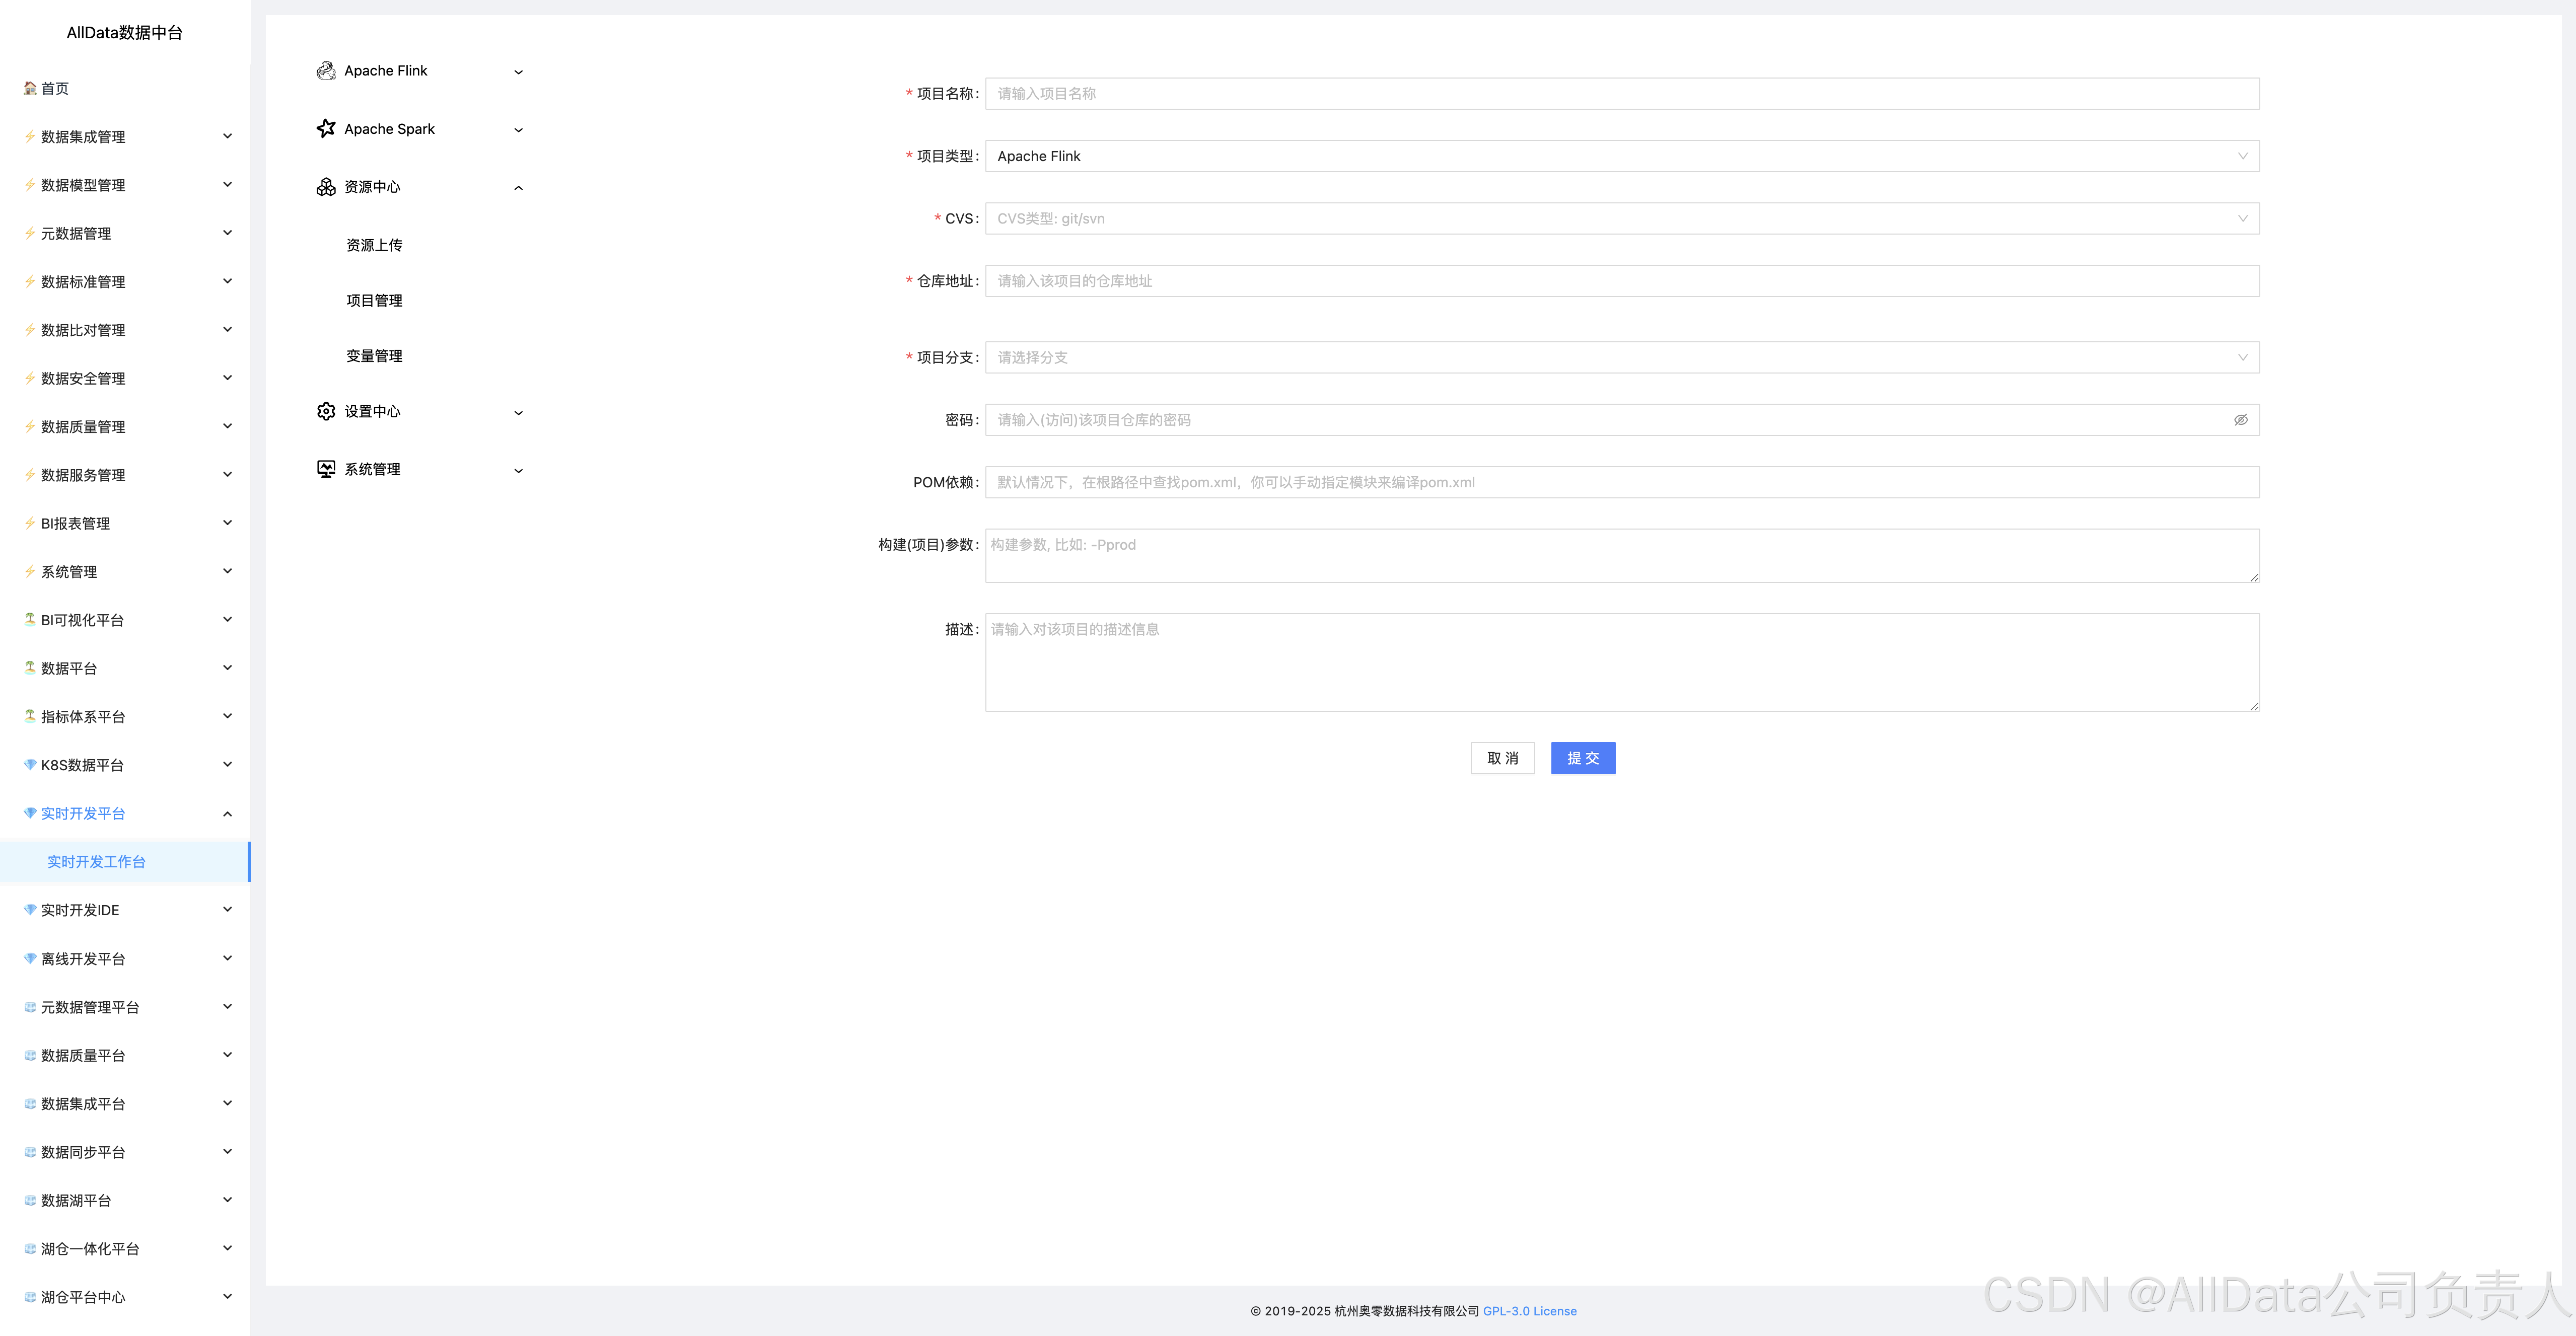Click the diamond icon beside 实时开发IDE
Viewport: 2576px width, 1336px height.
(30, 909)
